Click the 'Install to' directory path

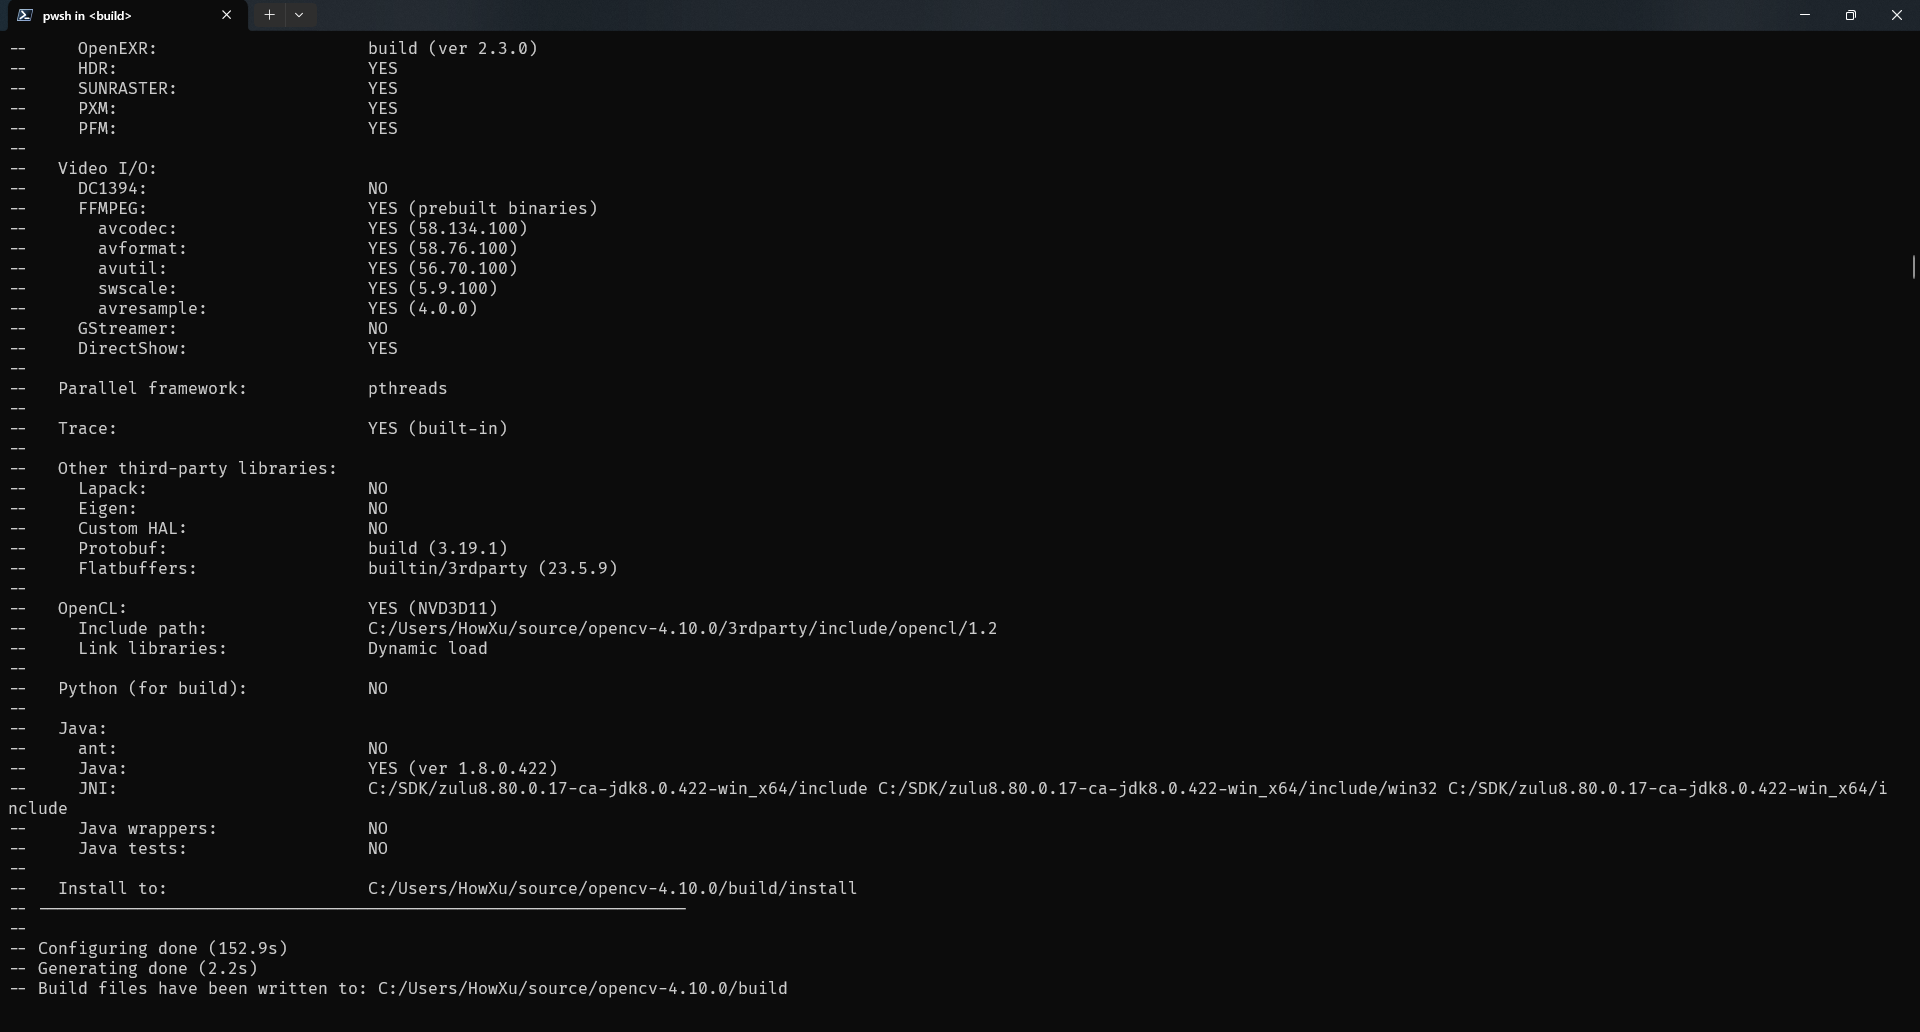(x=612, y=888)
